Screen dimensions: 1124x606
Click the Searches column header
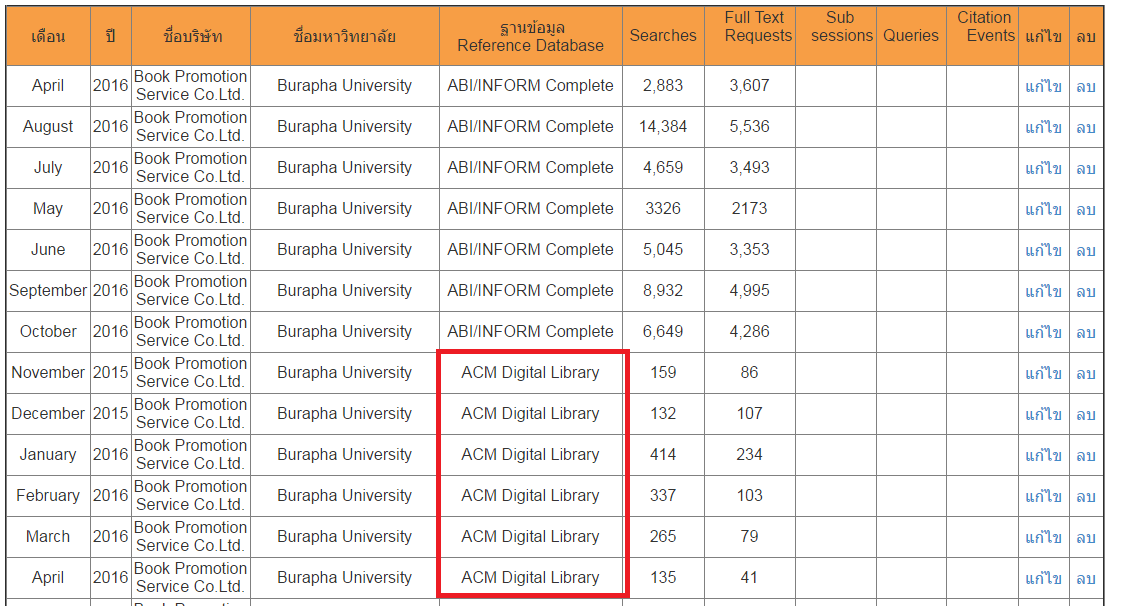[663, 36]
